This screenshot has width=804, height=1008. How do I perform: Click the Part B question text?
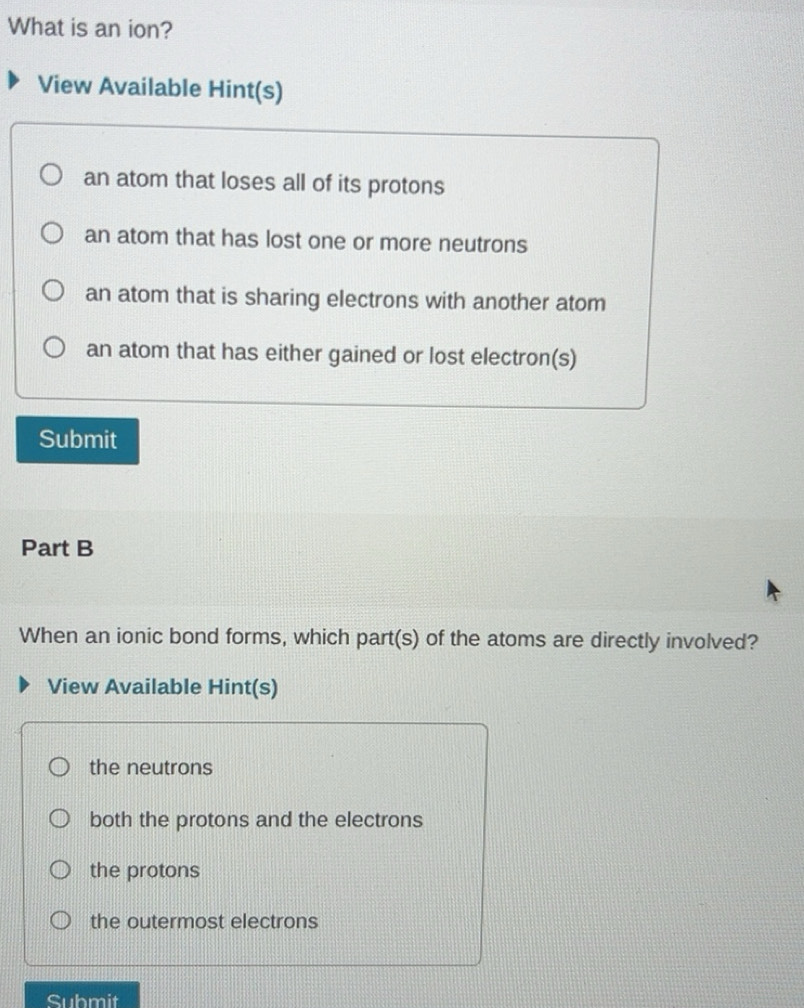click(390, 639)
